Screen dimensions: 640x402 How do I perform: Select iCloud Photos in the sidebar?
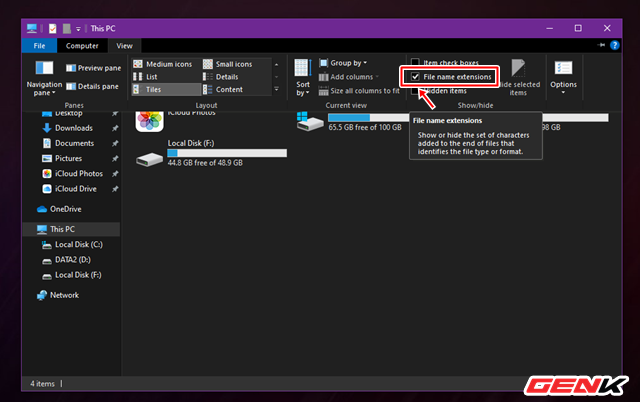[79, 173]
